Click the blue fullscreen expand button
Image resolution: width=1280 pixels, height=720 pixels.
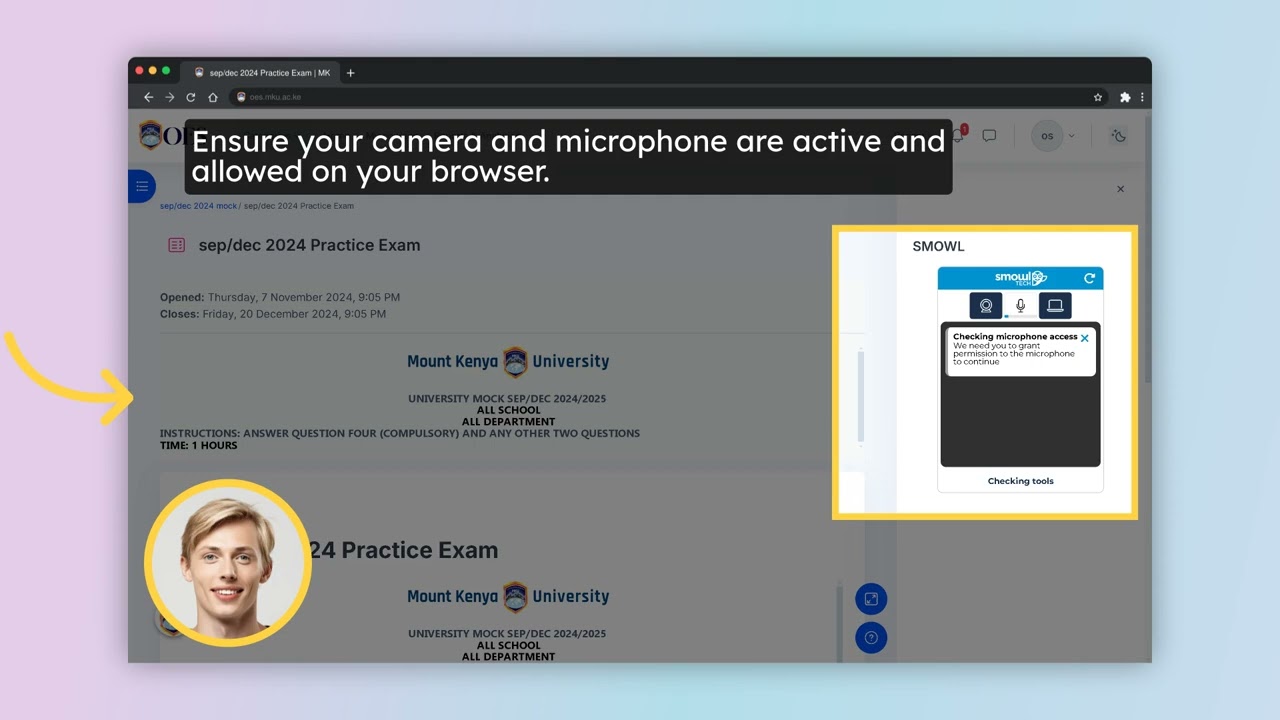point(871,599)
